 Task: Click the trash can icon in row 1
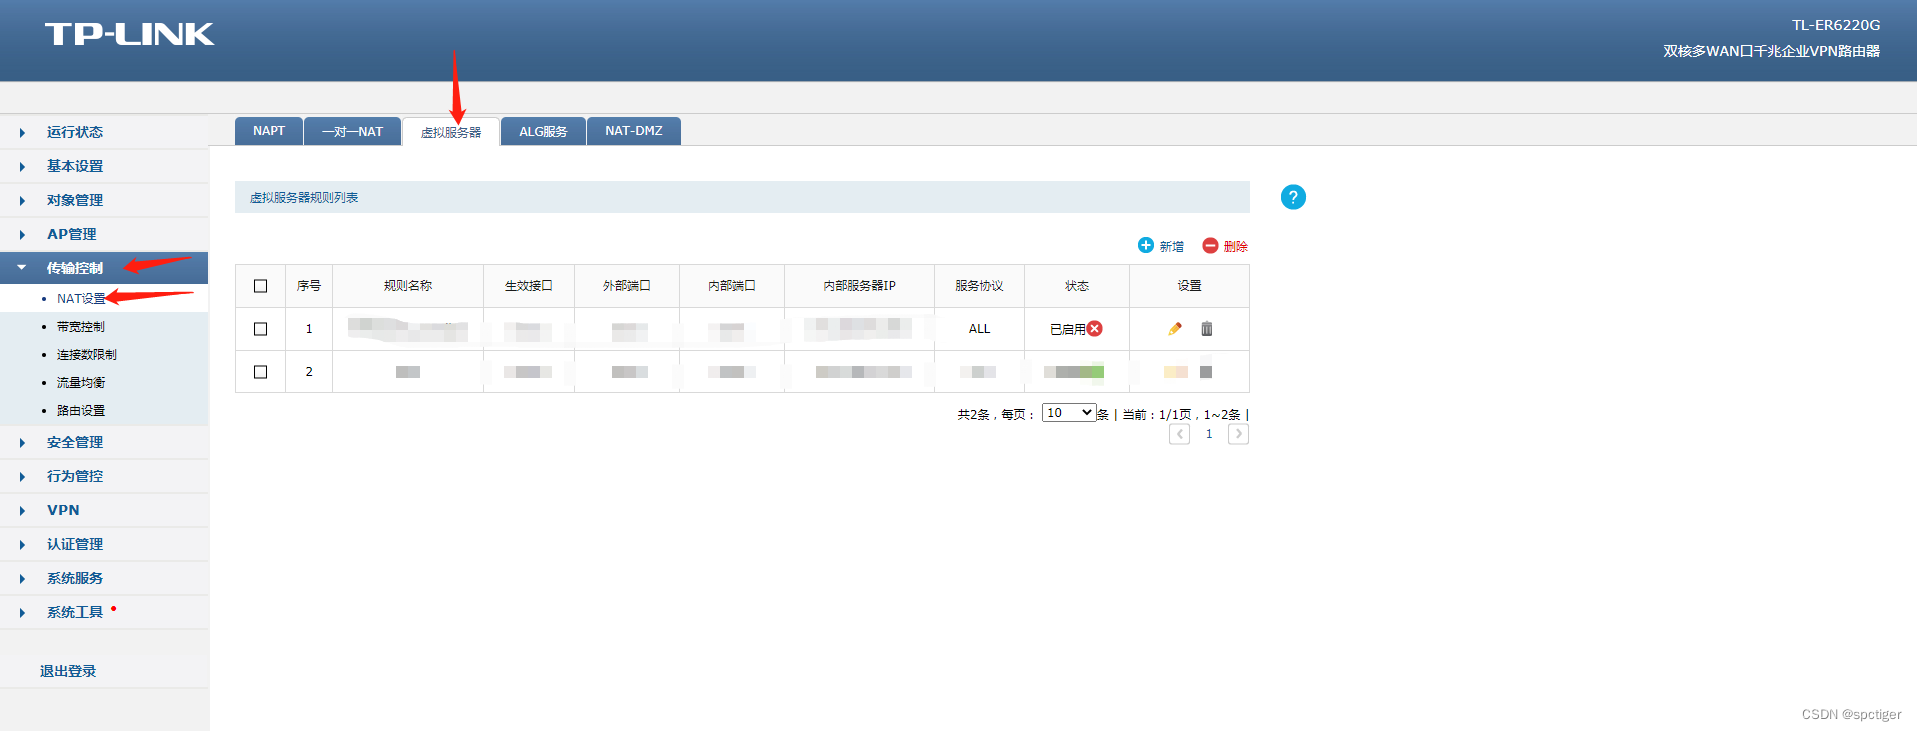tap(1207, 328)
